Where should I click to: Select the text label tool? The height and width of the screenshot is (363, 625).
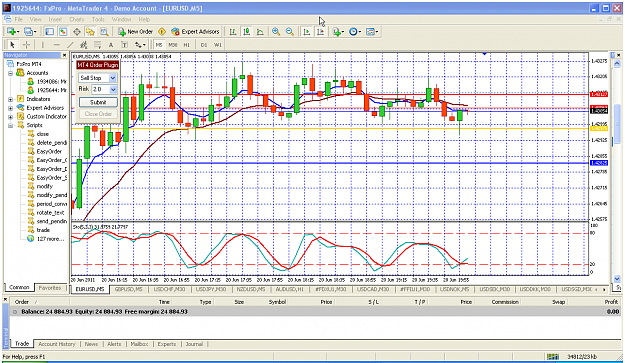pyautogui.click(x=124, y=45)
